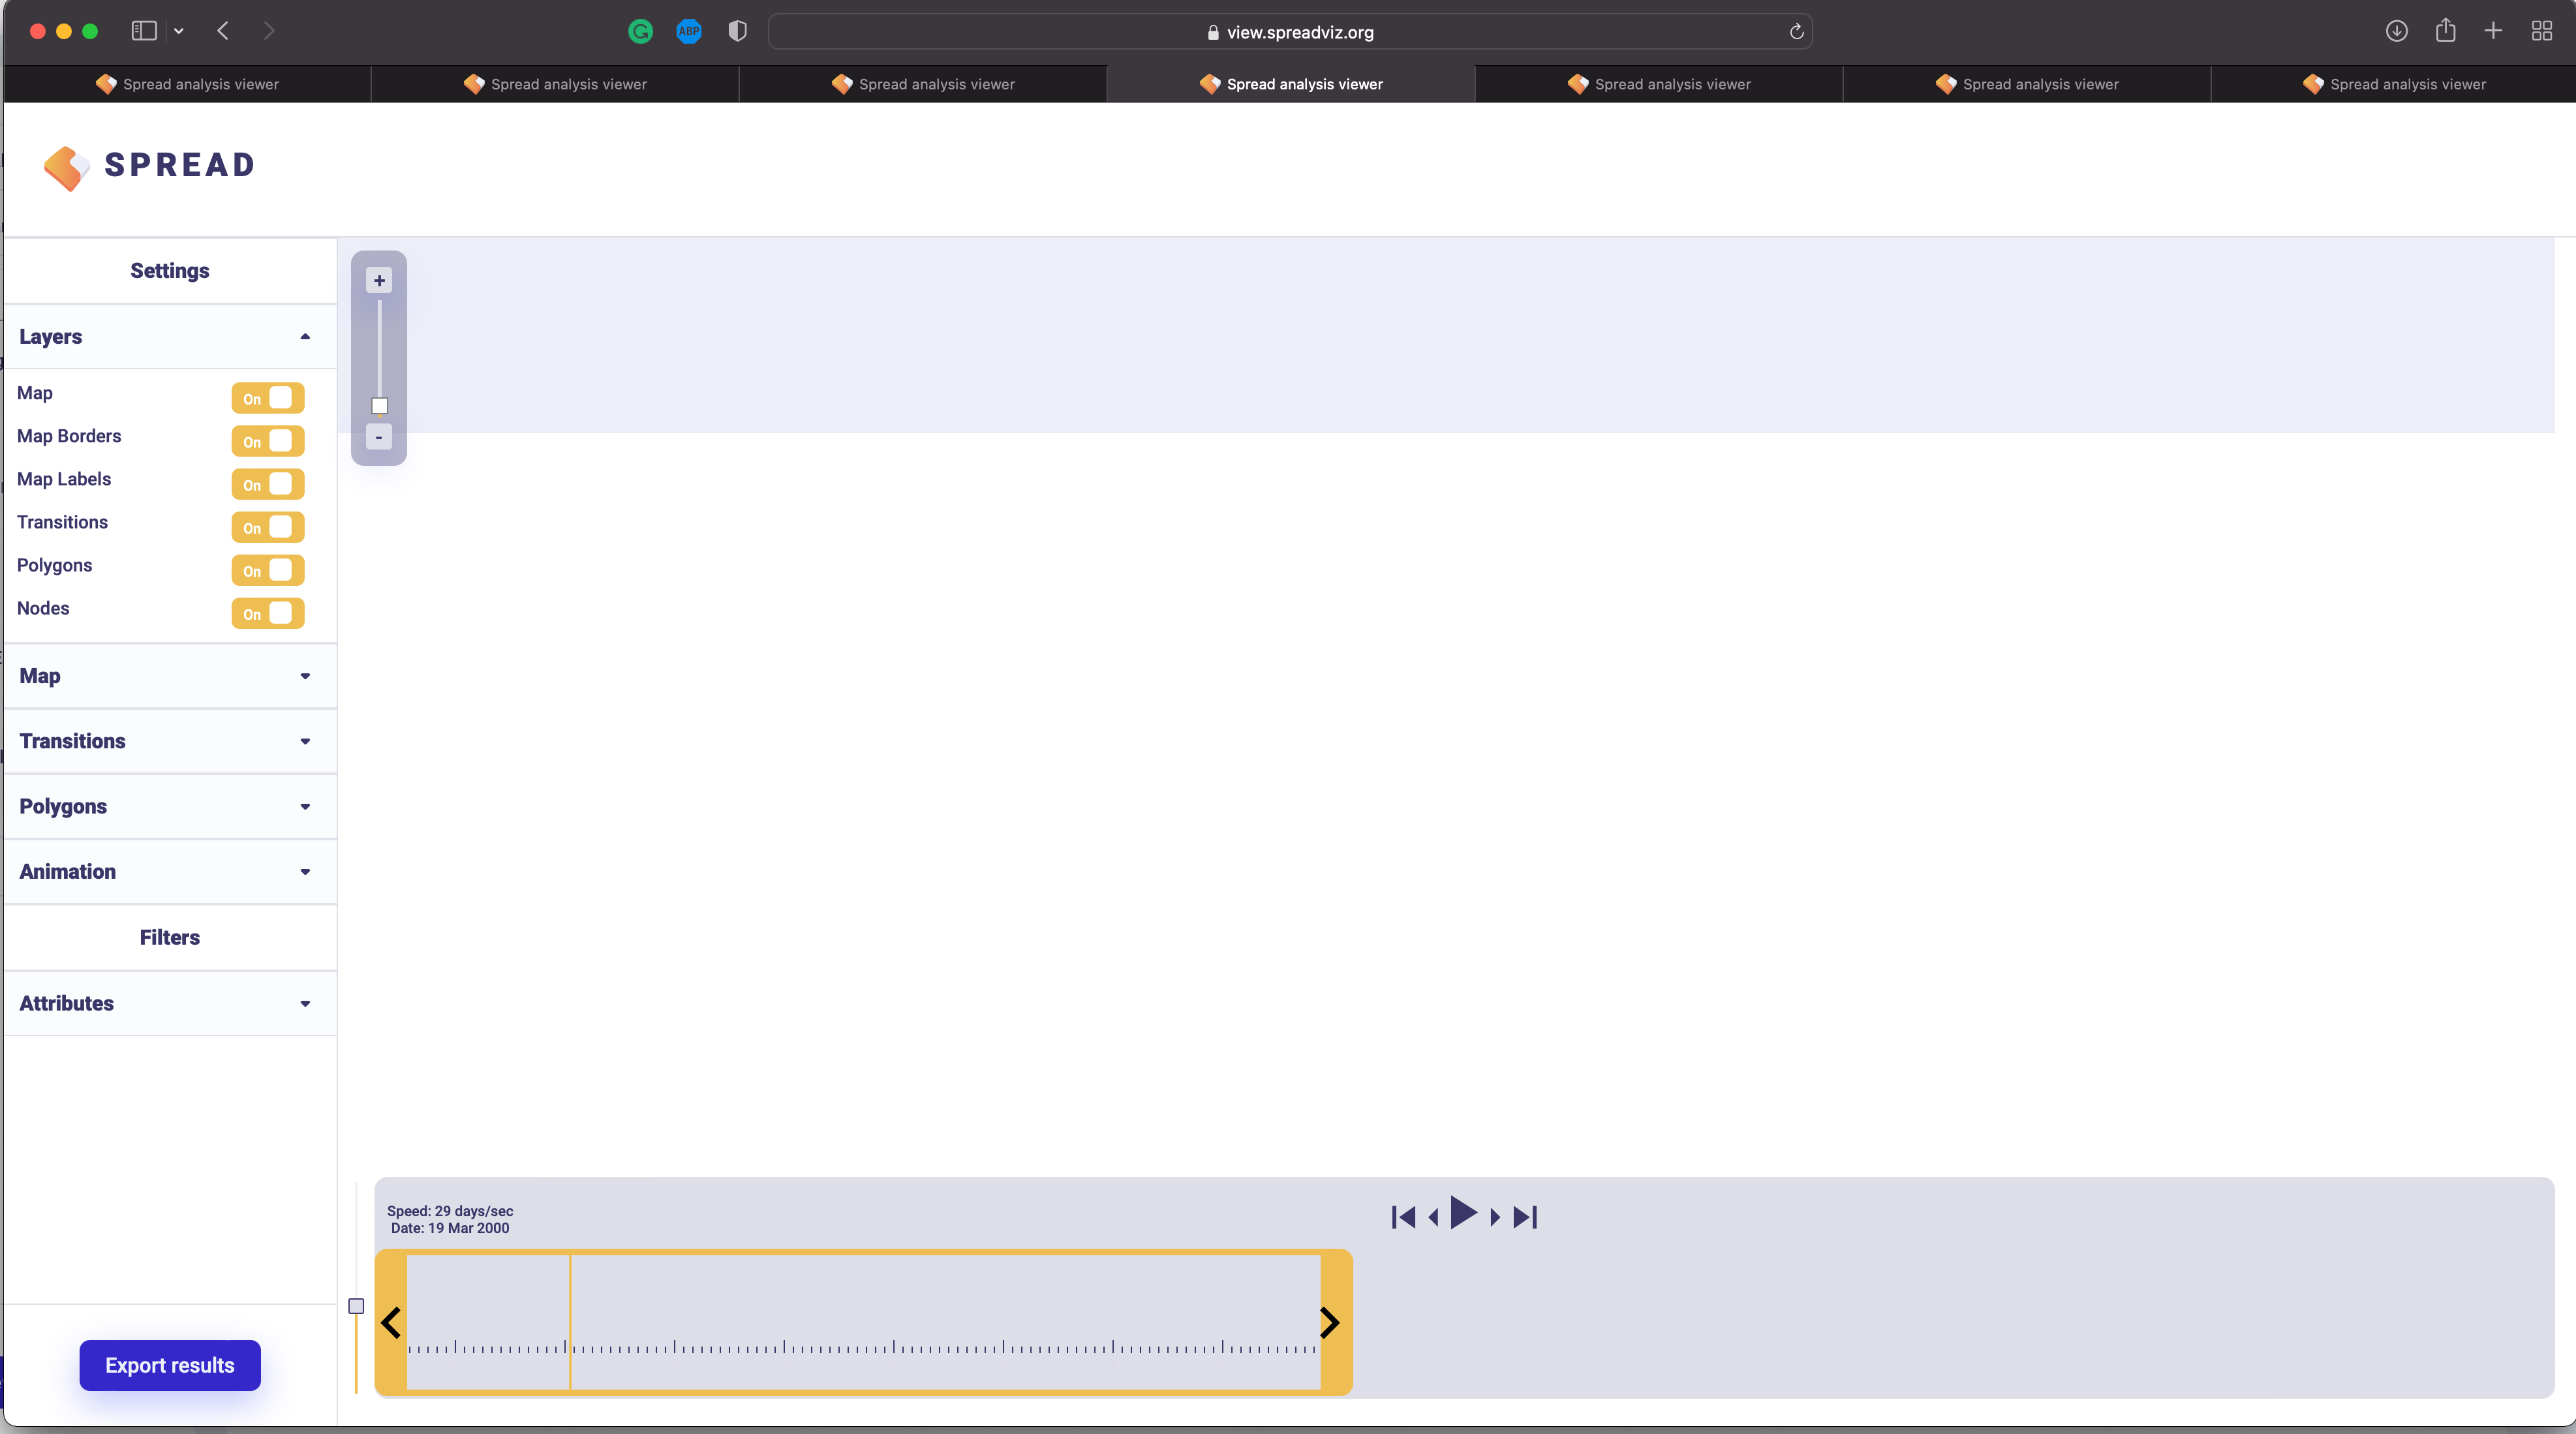This screenshot has width=2576, height=1434.
Task: Turn off the Nodes layer
Action: (267, 613)
